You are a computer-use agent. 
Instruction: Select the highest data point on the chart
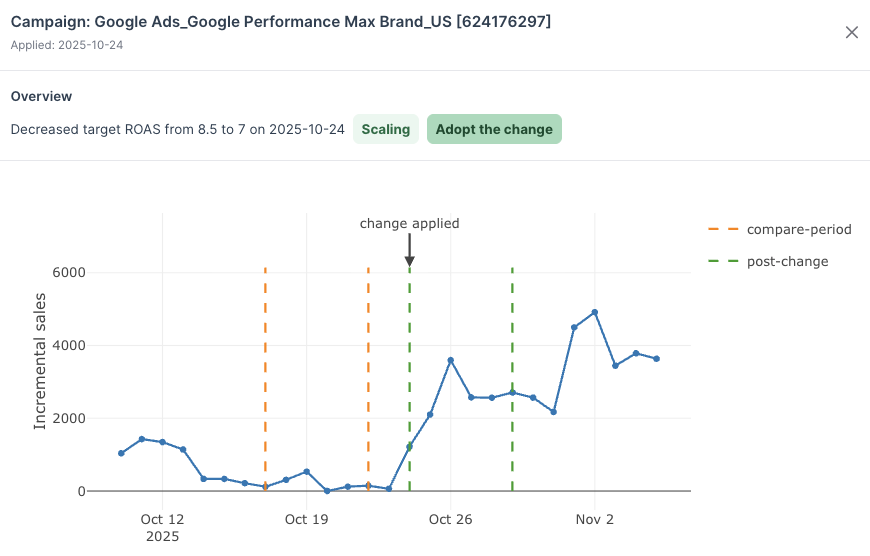click(595, 312)
